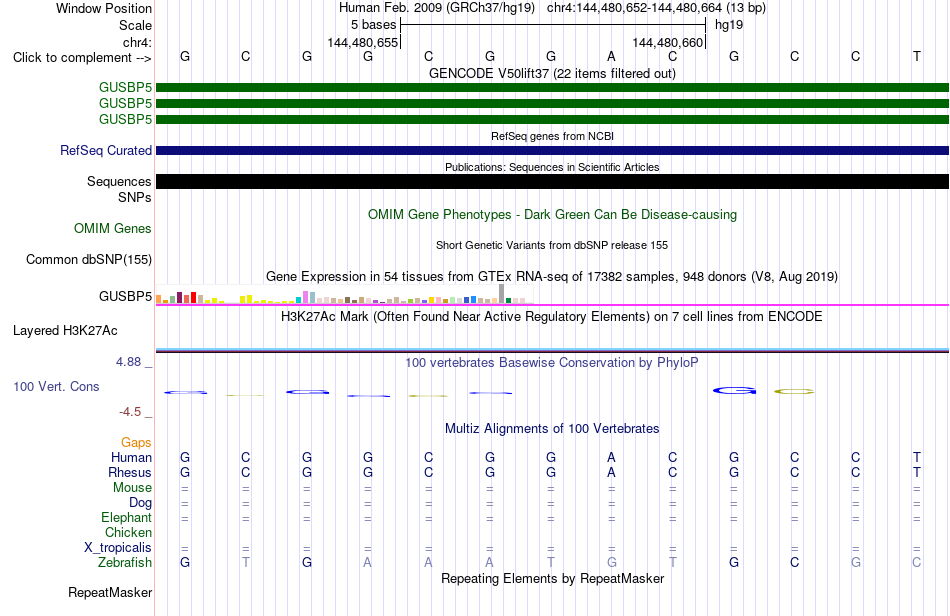The width and height of the screenshot is (950, 616).
Task: Click the T base in the complement sequence row
Action: (917, 56)
